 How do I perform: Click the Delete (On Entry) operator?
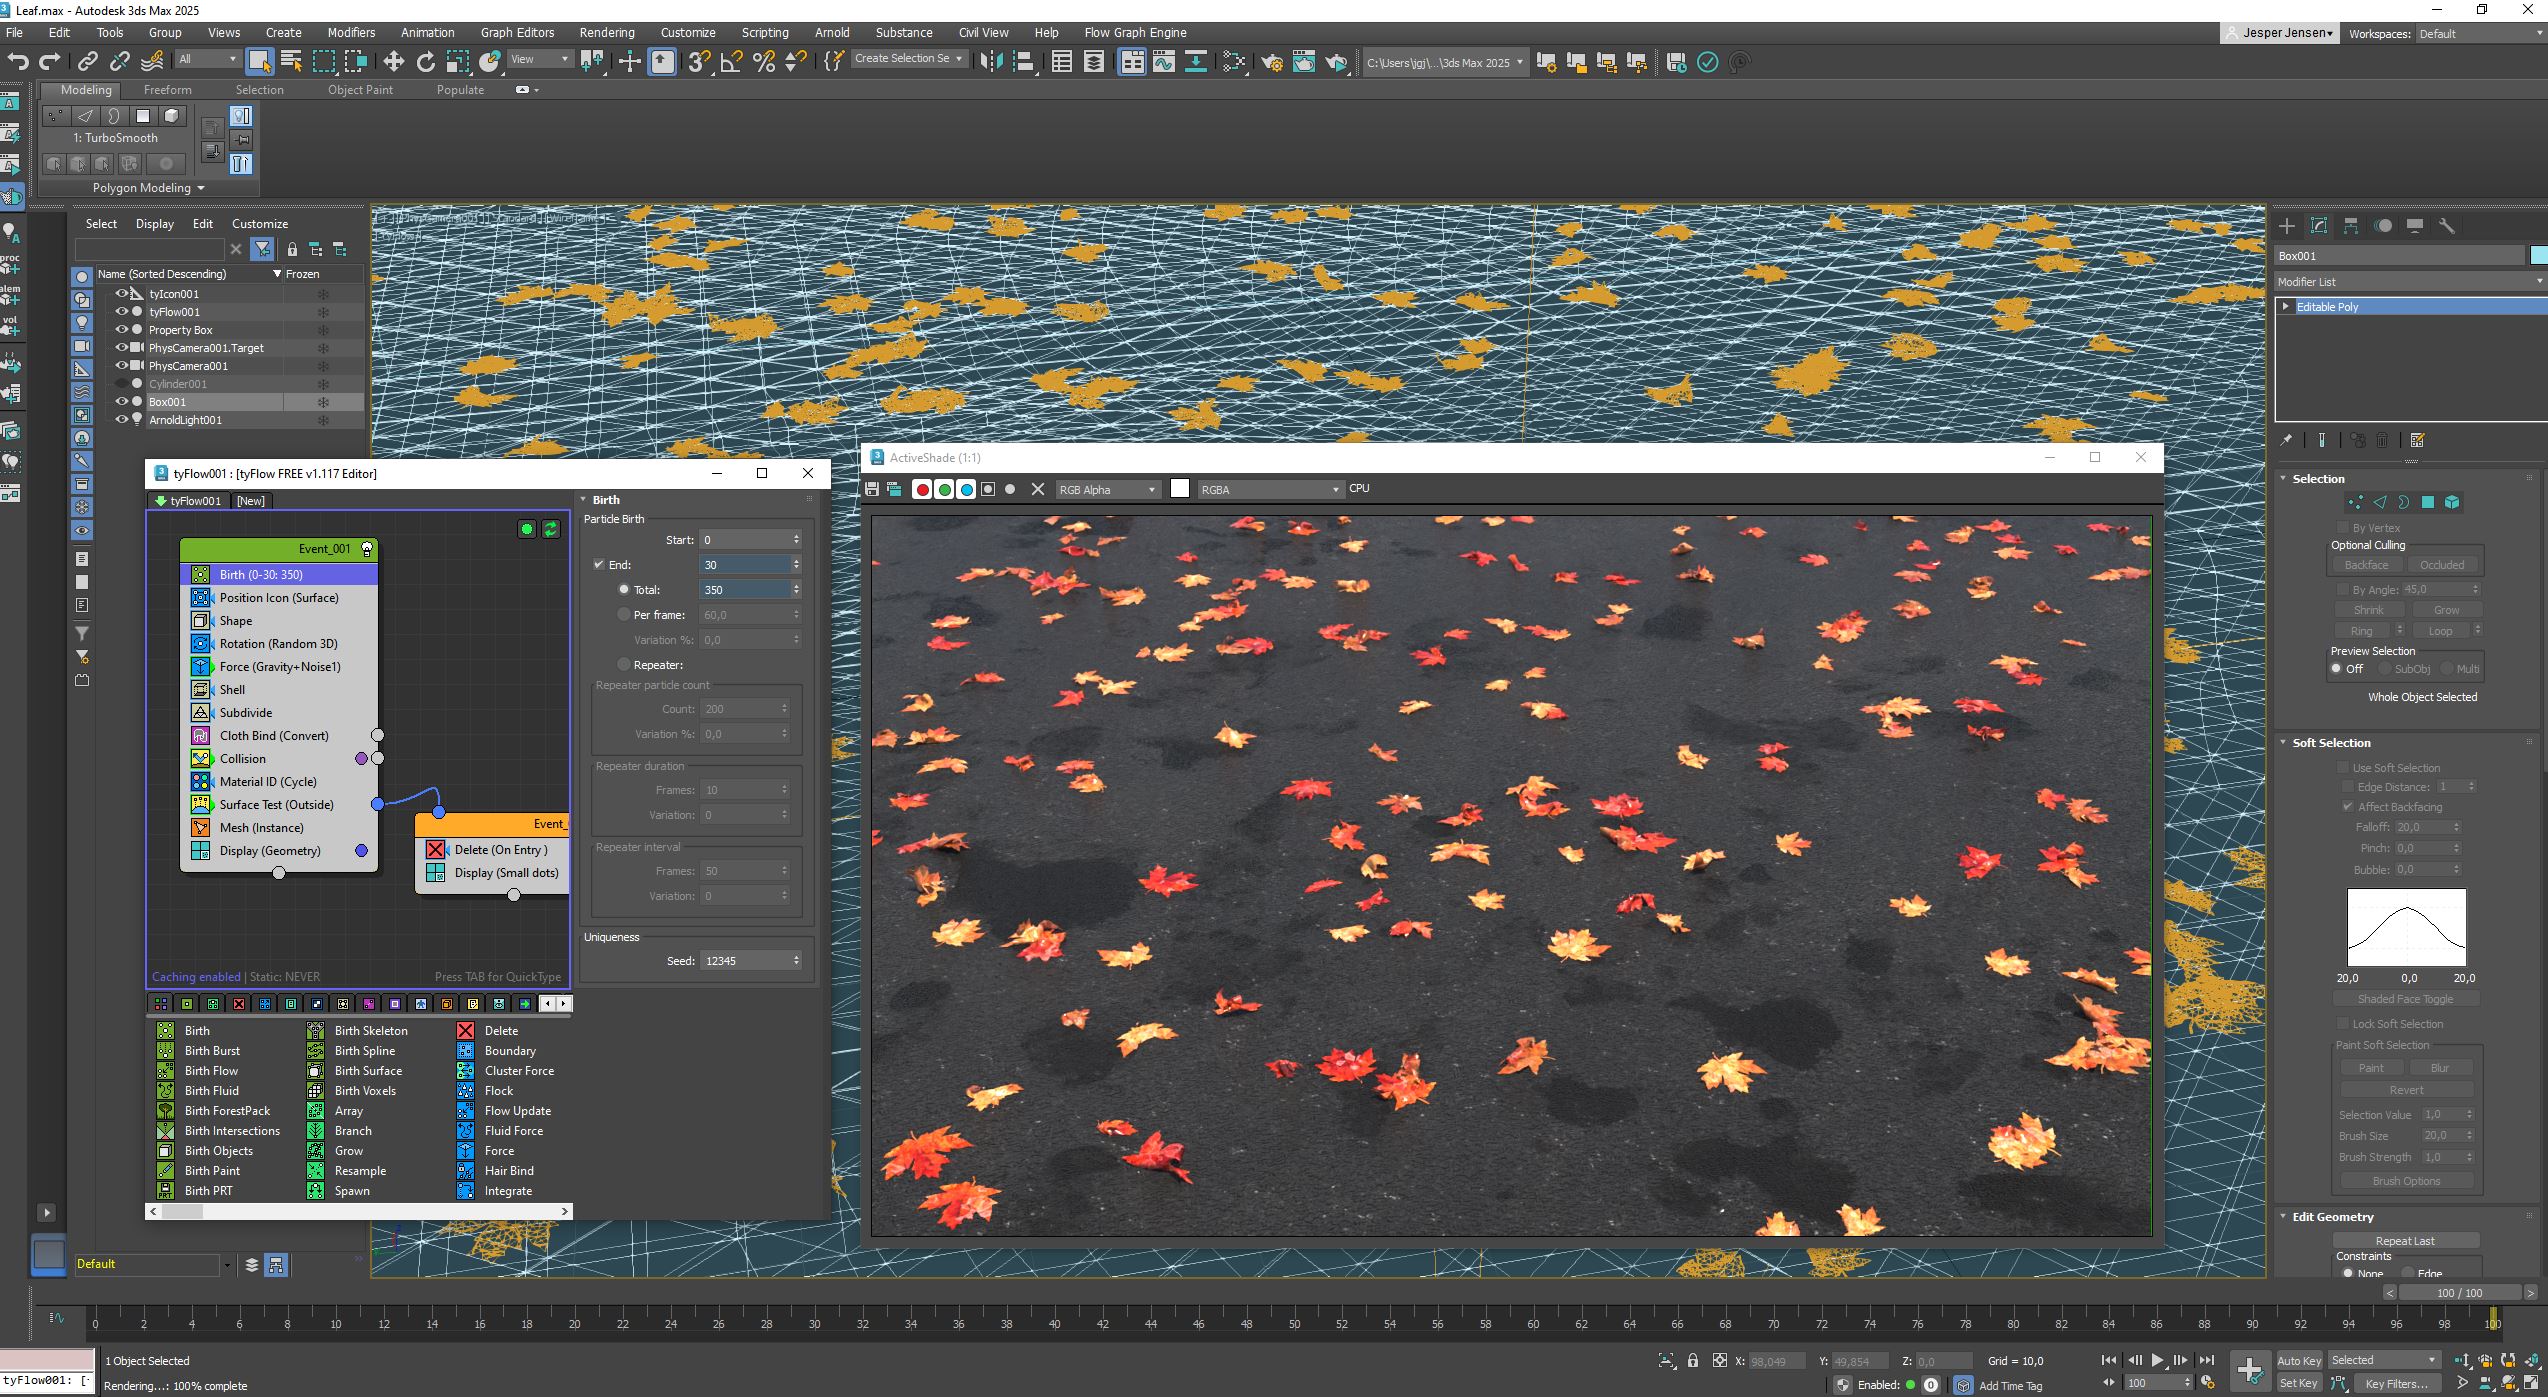click(x=500, y=850)
